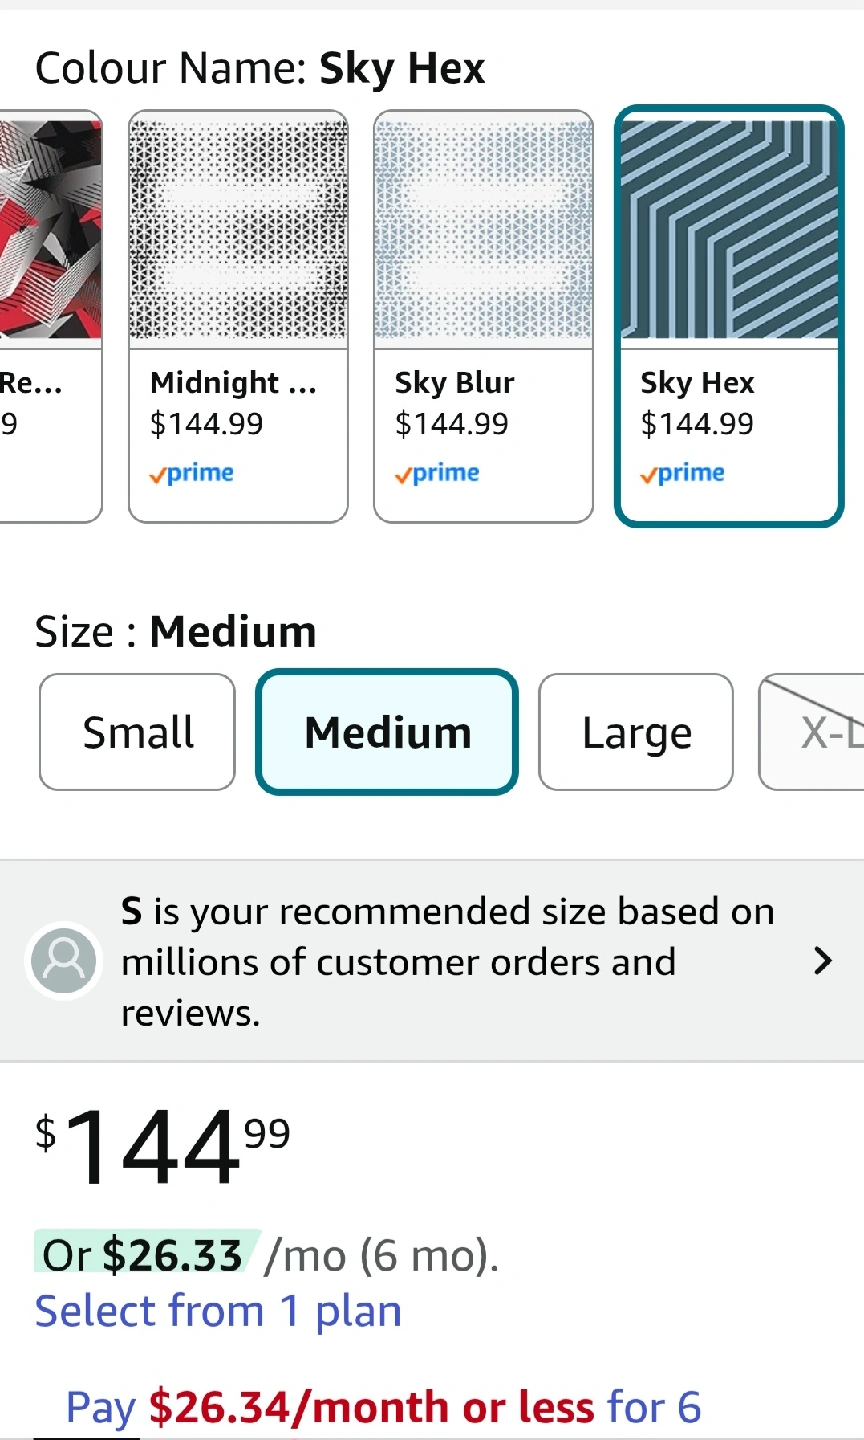The height and width of the screenshot is (1440, 864).
Task: Click the Prime logo under Sky Blur
Action: 437,473
